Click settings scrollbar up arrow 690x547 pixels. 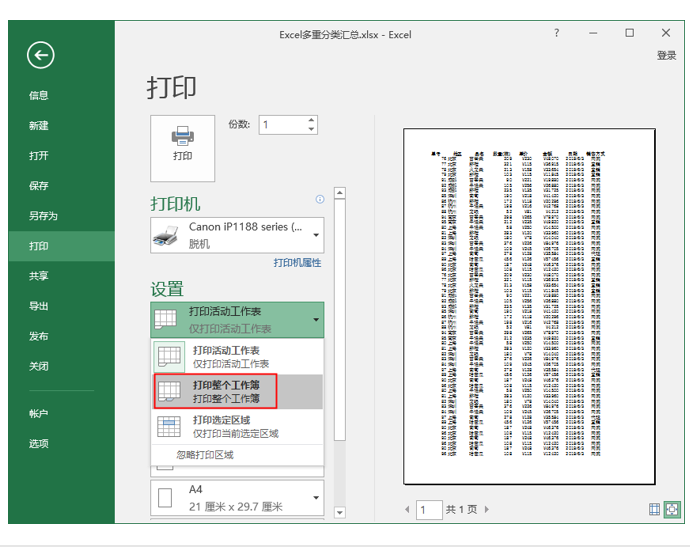pos(340,193)
